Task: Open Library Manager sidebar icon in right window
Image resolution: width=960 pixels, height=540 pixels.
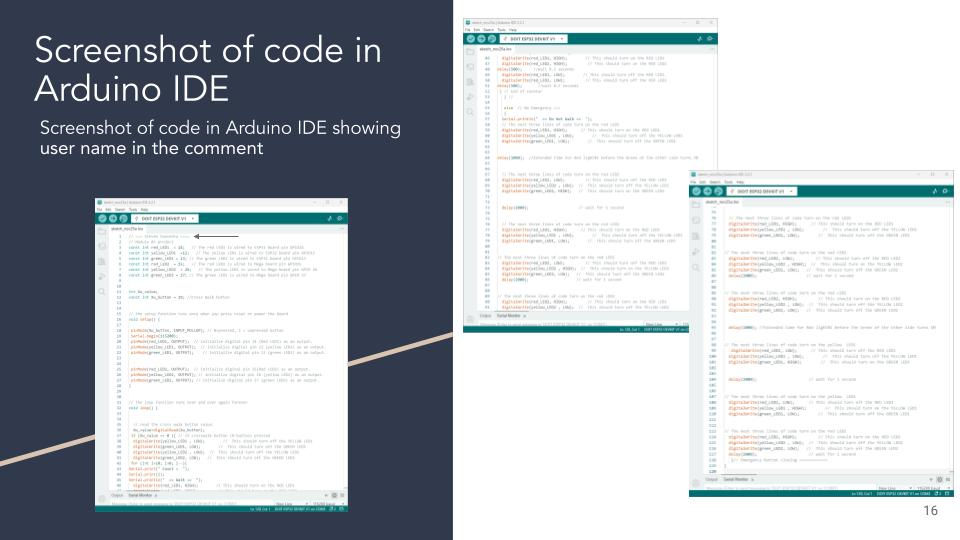Action: [x=696, y=236]
